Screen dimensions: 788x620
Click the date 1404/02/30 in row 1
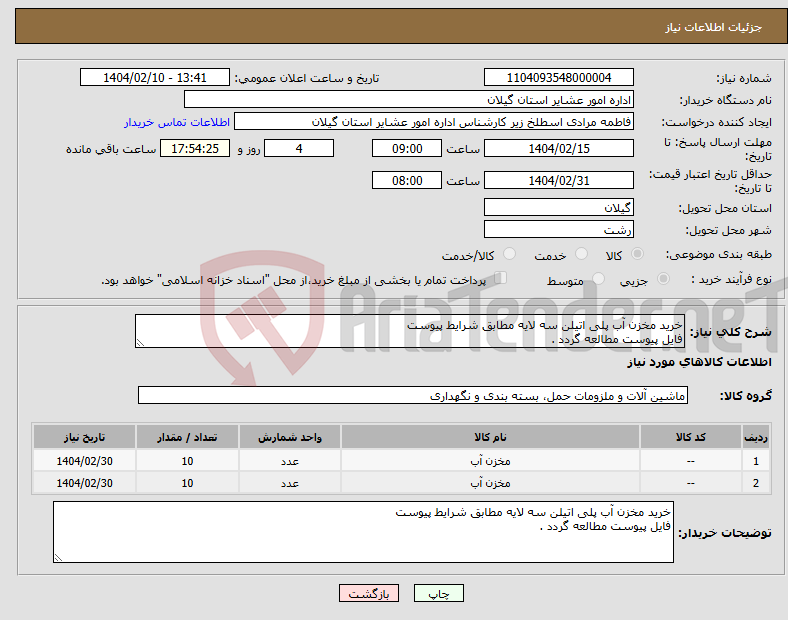point(84,461)
